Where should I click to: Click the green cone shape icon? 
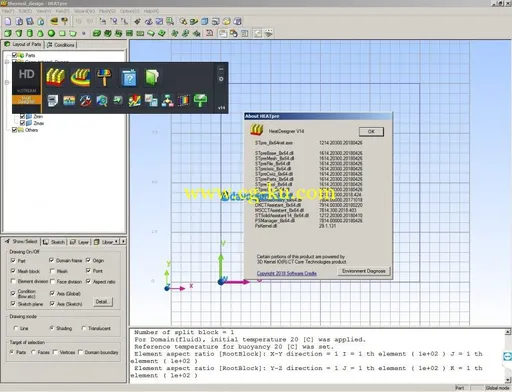click(x=40, y=33)
